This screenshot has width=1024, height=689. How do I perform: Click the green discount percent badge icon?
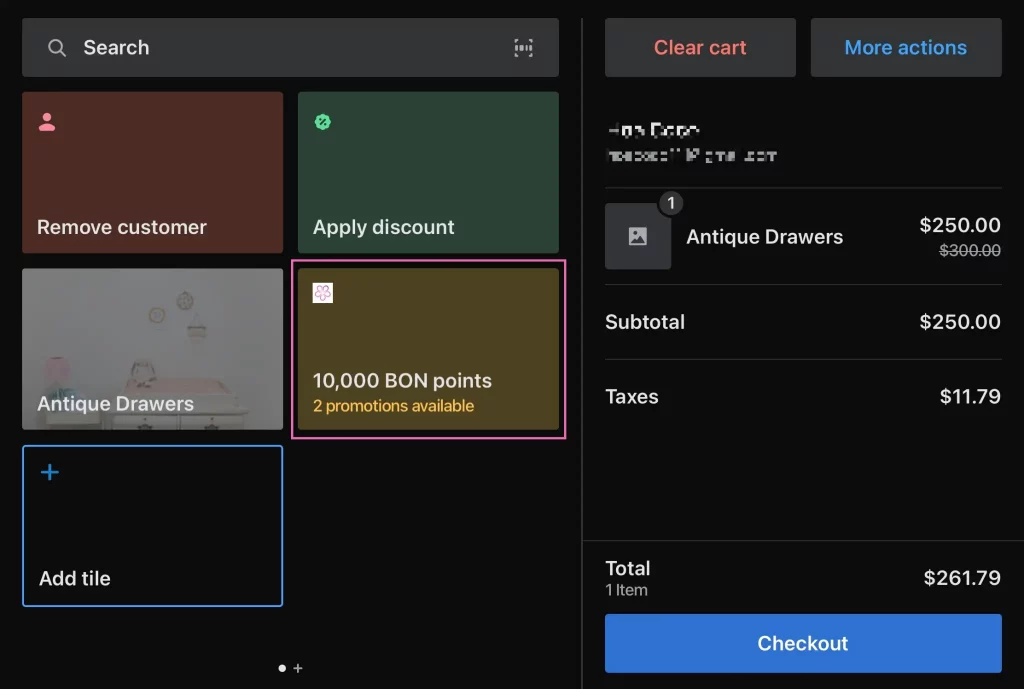[x=323, y=122]
